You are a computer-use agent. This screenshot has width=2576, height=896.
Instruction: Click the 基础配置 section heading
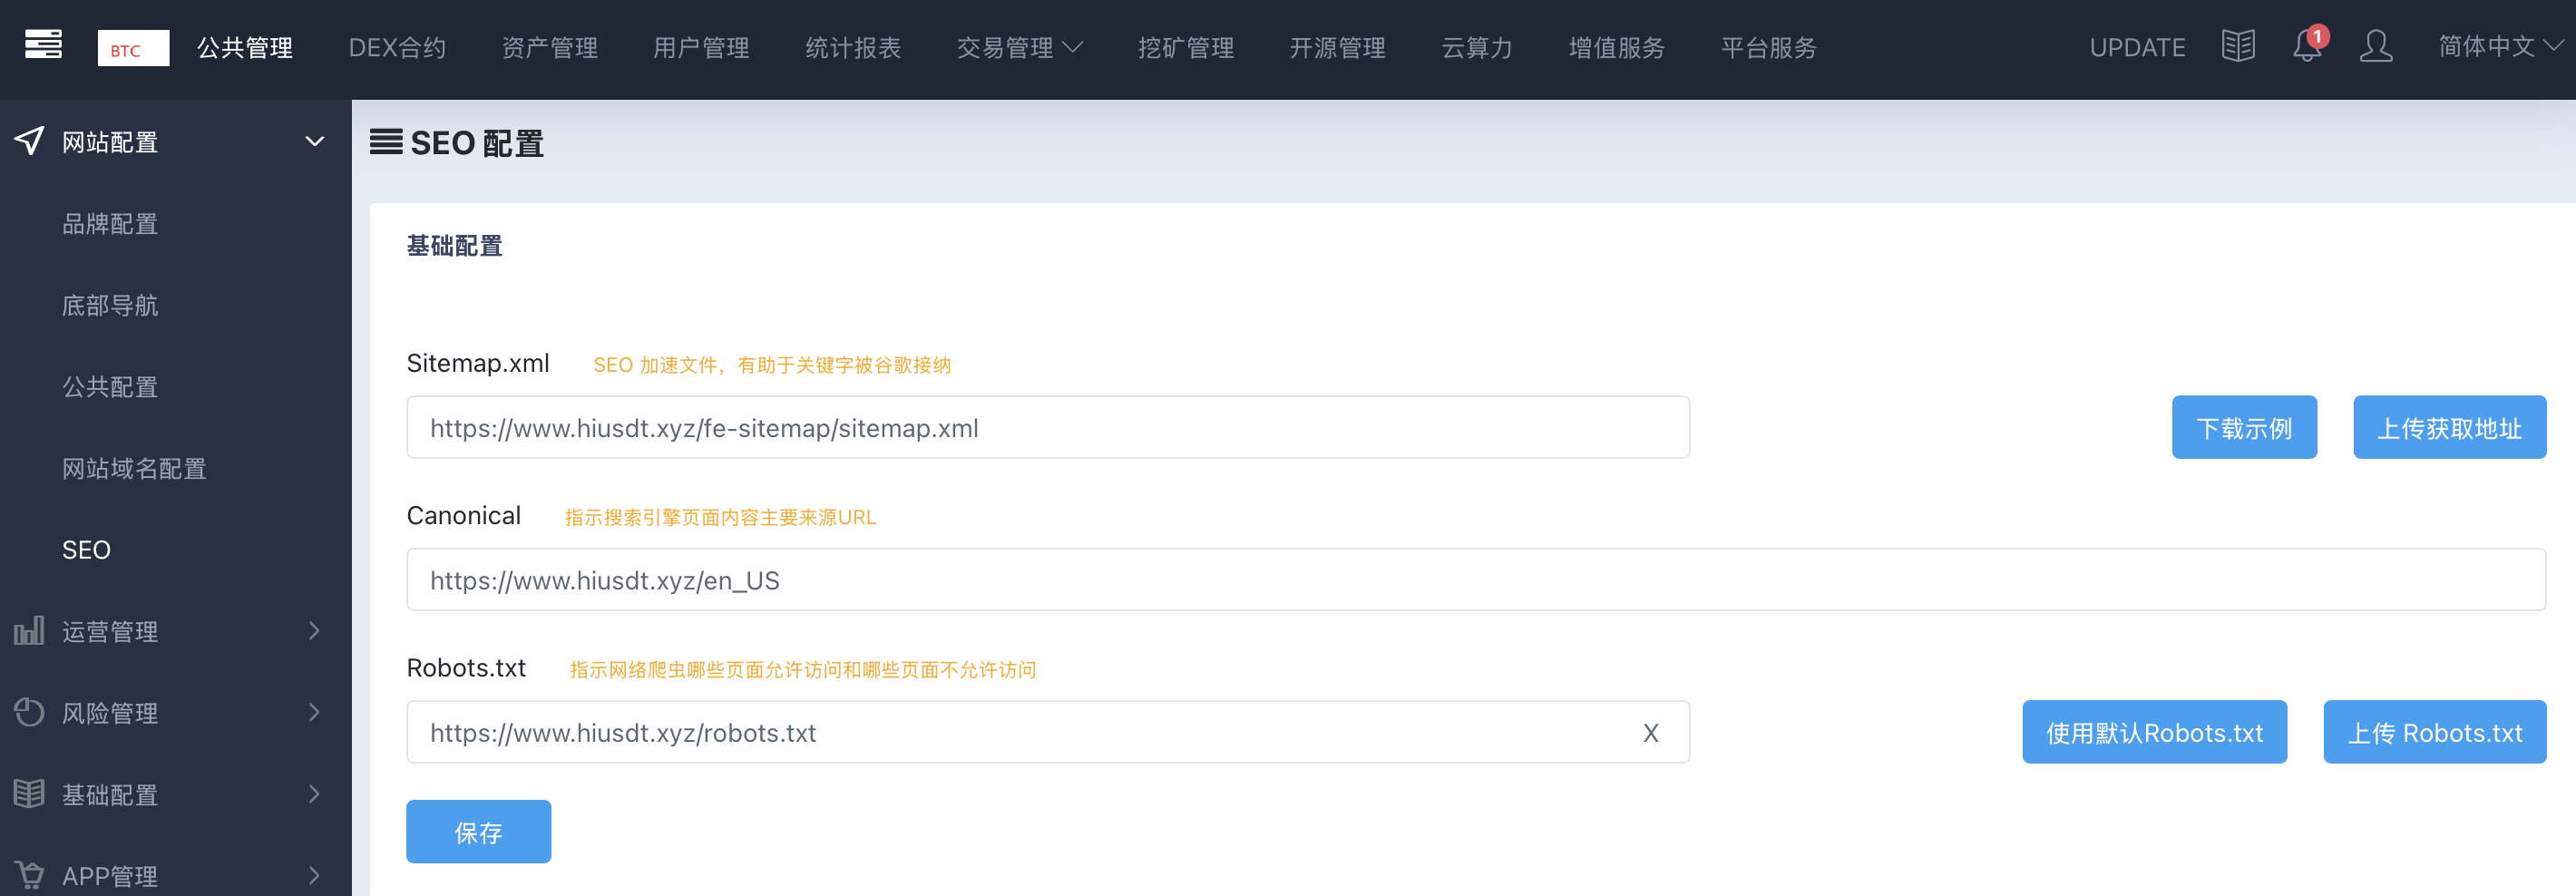(454, 246)
